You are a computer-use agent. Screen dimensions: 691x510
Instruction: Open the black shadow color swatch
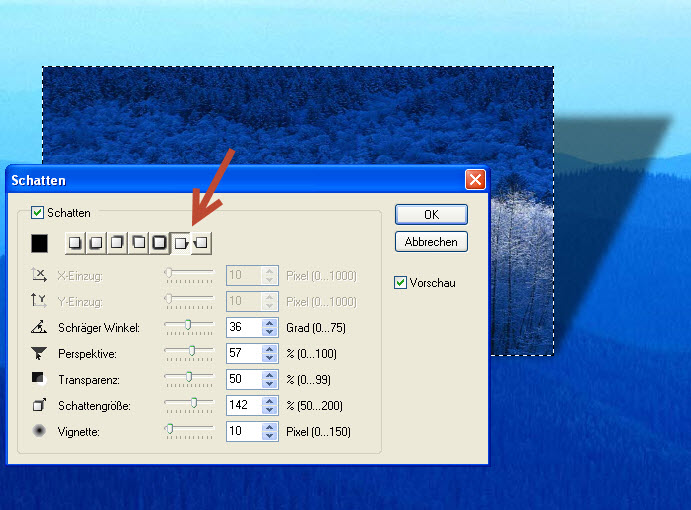pyautogui.click(x=39, y=243)
